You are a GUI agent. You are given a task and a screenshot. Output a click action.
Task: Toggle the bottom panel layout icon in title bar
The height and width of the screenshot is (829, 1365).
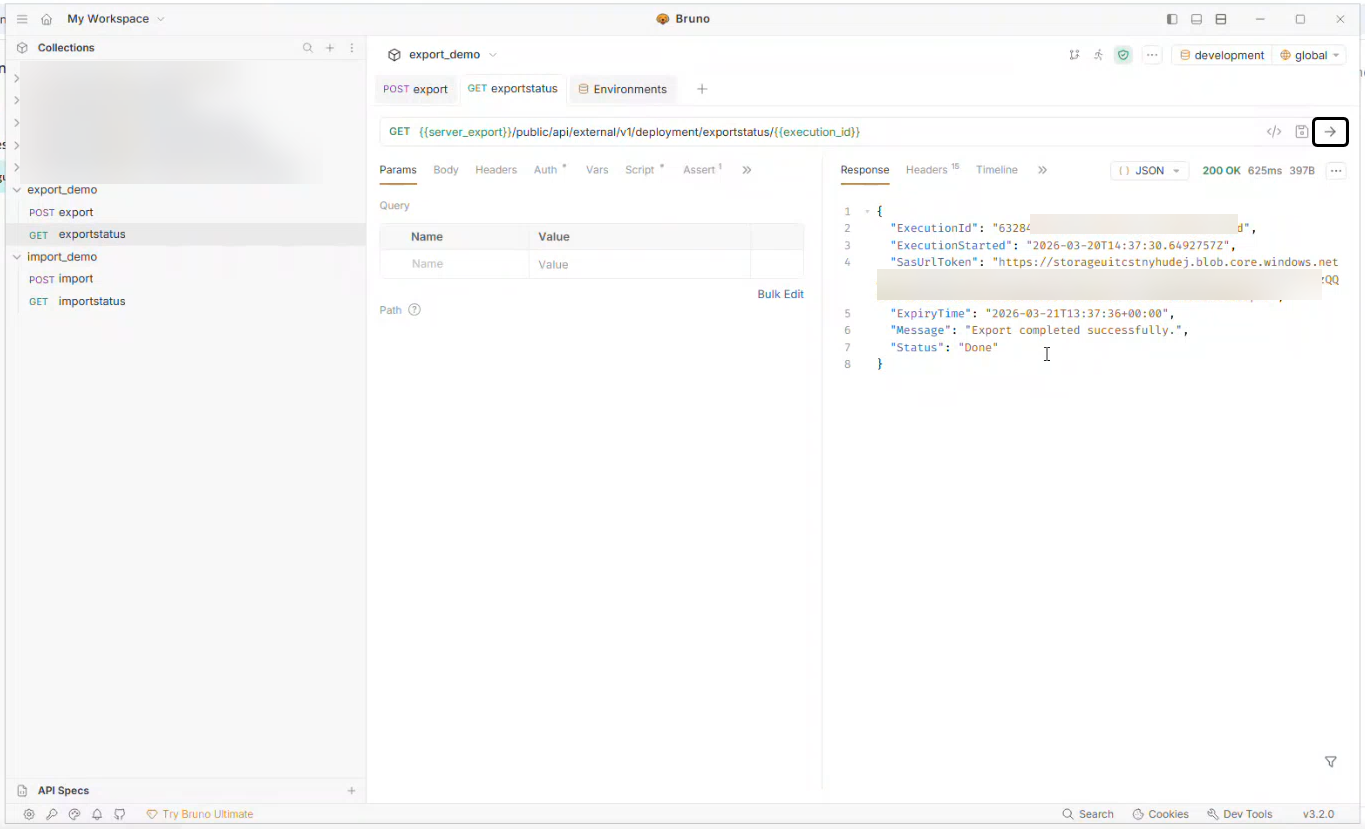(1196, 19)
